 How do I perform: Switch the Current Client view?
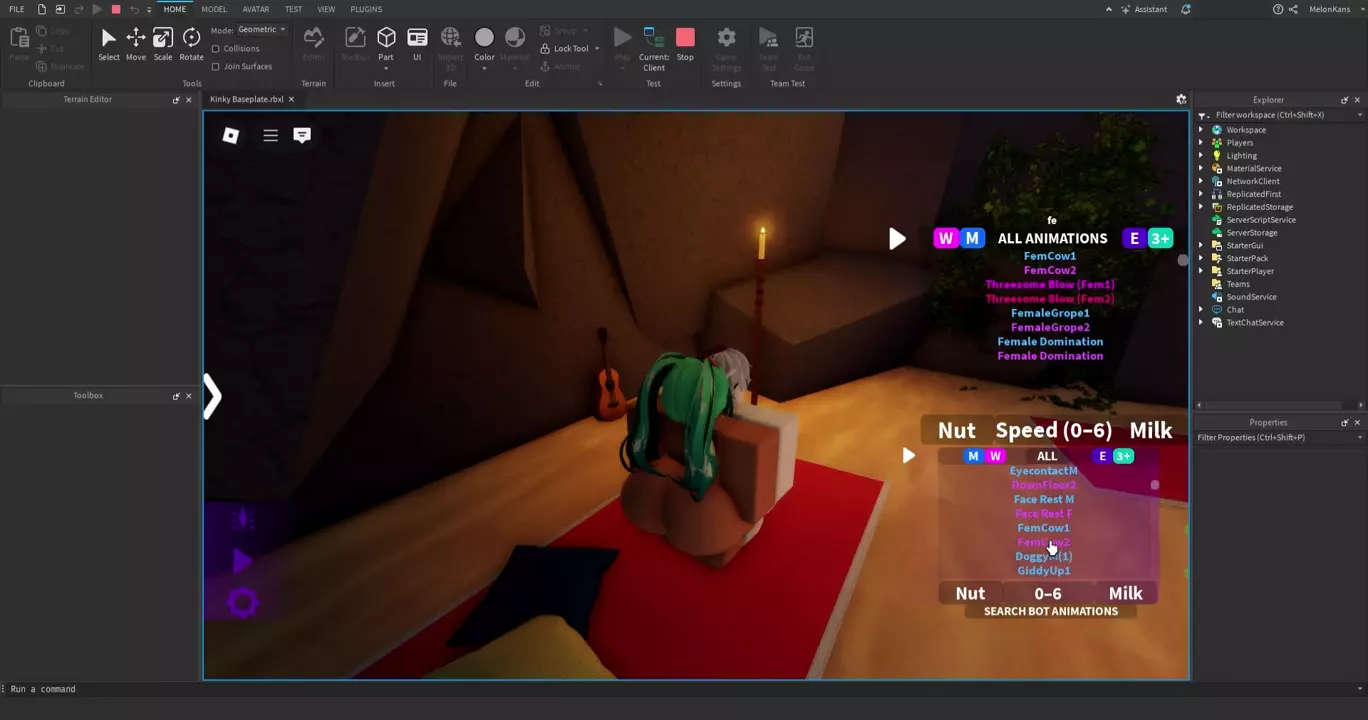coord(654,47)
